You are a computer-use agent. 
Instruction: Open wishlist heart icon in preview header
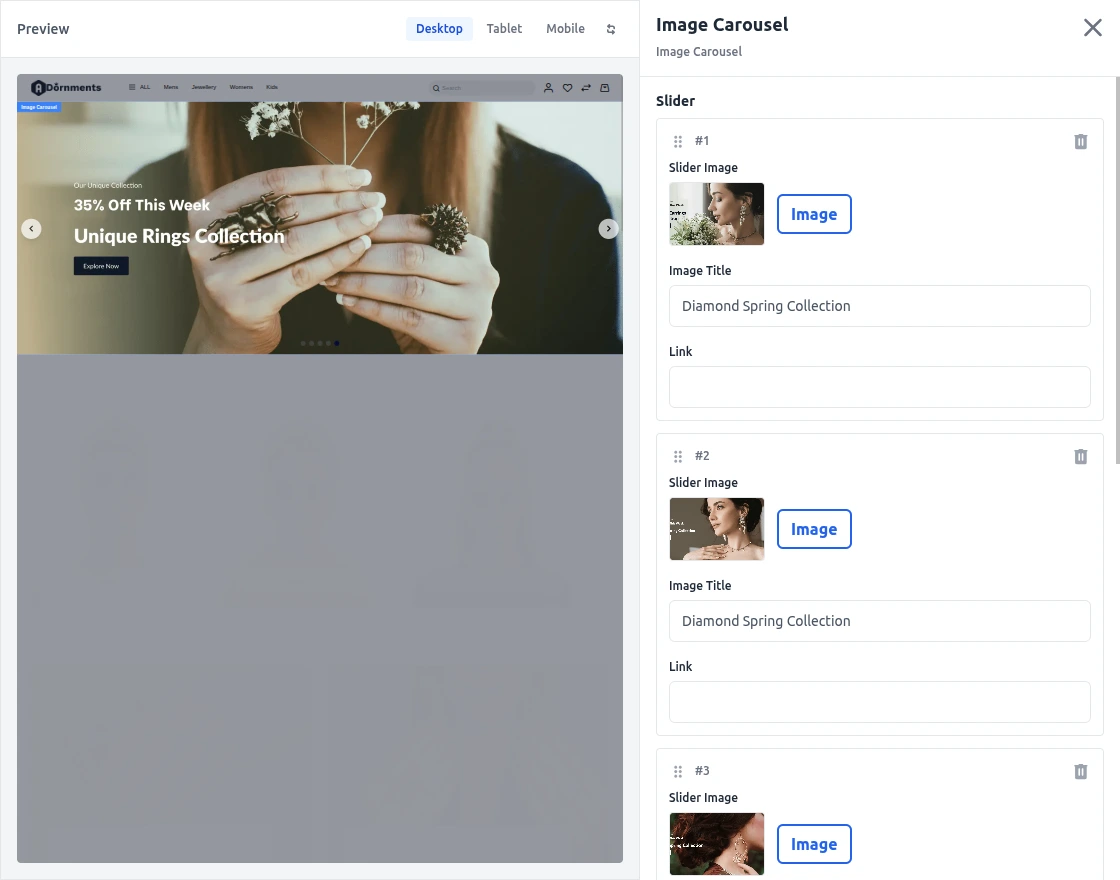pyautogui.click(x=567, y=88)
